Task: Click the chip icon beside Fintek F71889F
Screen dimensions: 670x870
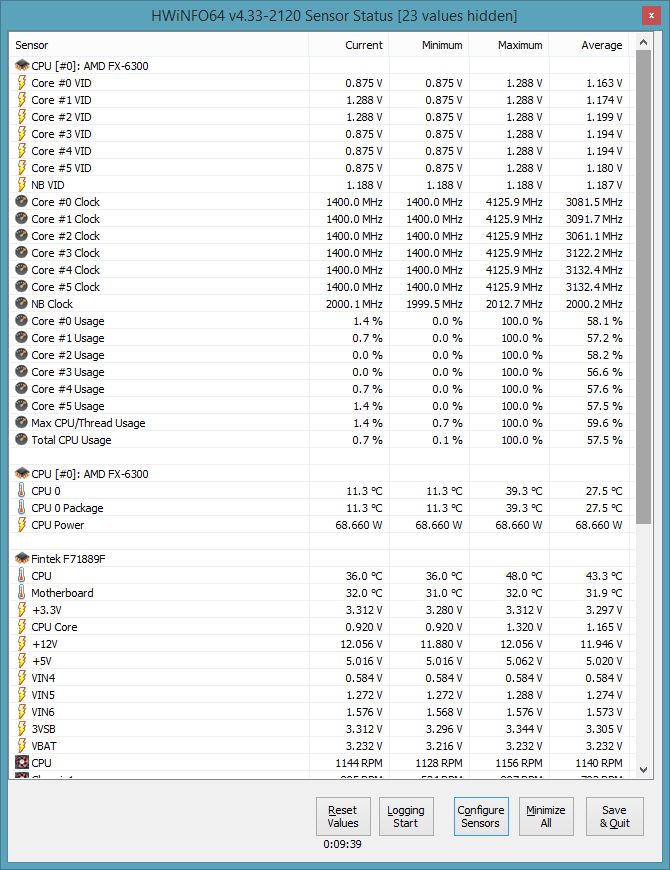Action: 22,559
